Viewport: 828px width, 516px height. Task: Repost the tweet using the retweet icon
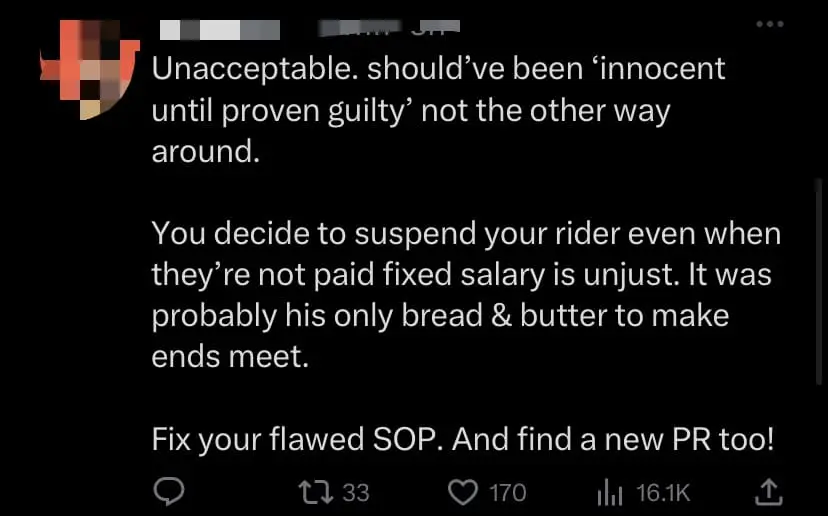tap(313, 491)
